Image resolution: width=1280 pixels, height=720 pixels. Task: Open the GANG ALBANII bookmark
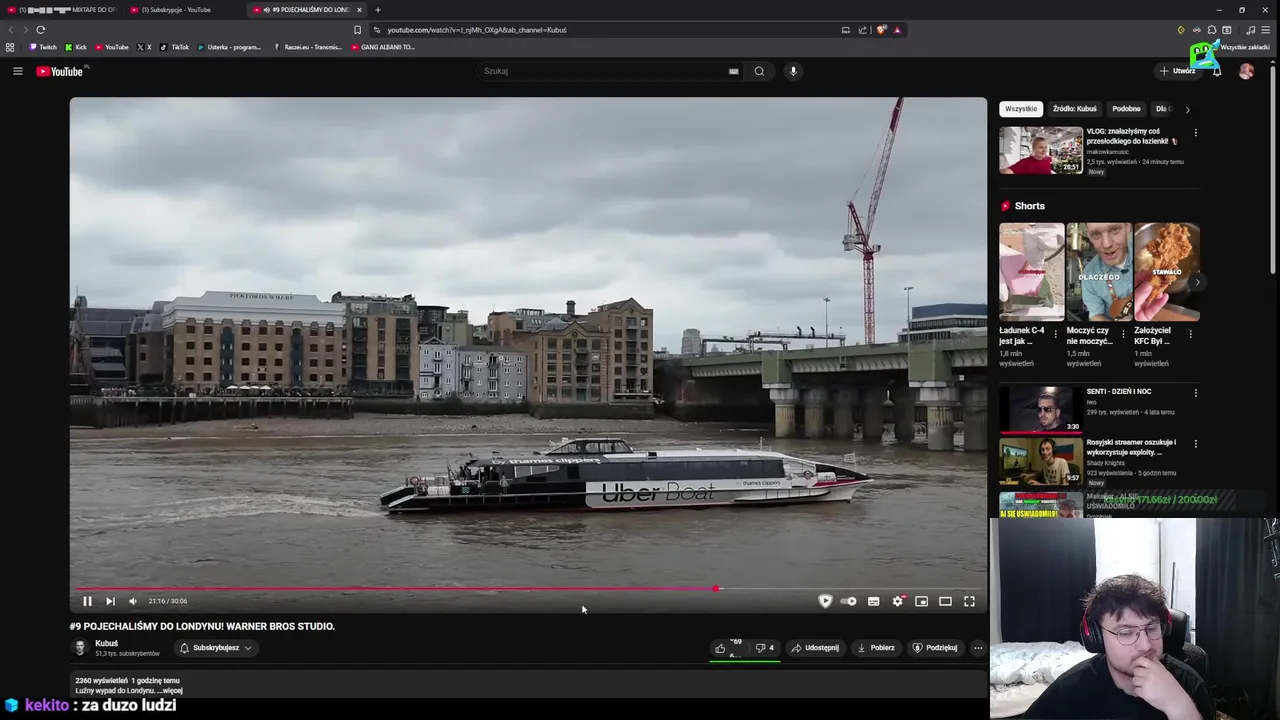pyautogui.click(x=383, y=47)
